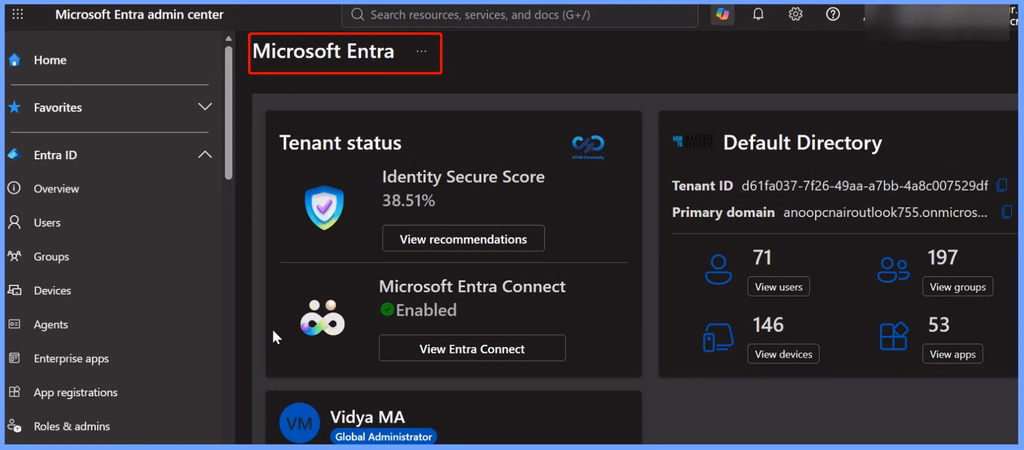
Task: Expand the Favorites section chevron
Action: click(205, 107)
